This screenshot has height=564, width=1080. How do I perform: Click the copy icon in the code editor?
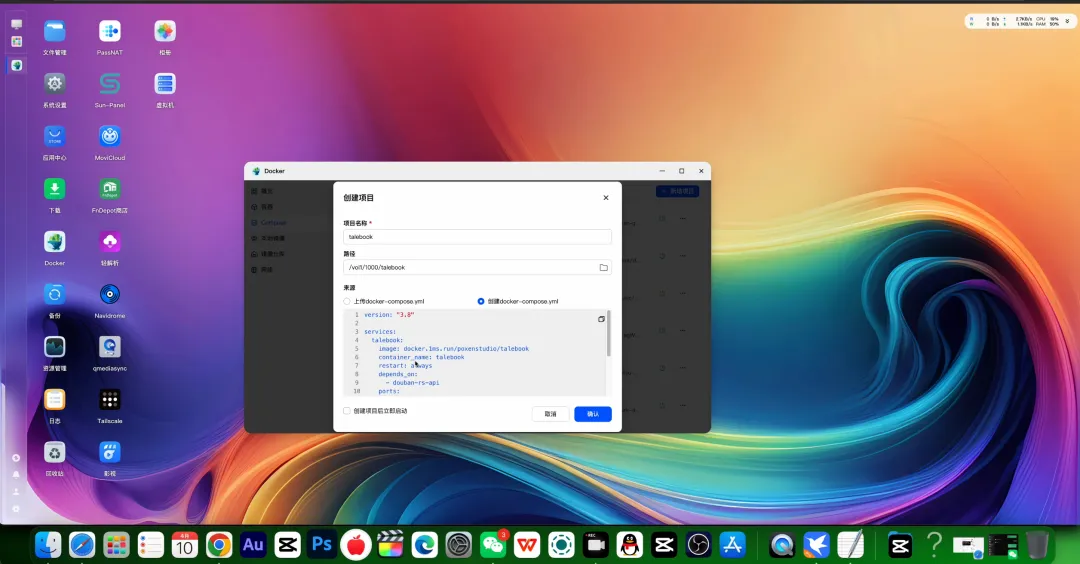601,319
